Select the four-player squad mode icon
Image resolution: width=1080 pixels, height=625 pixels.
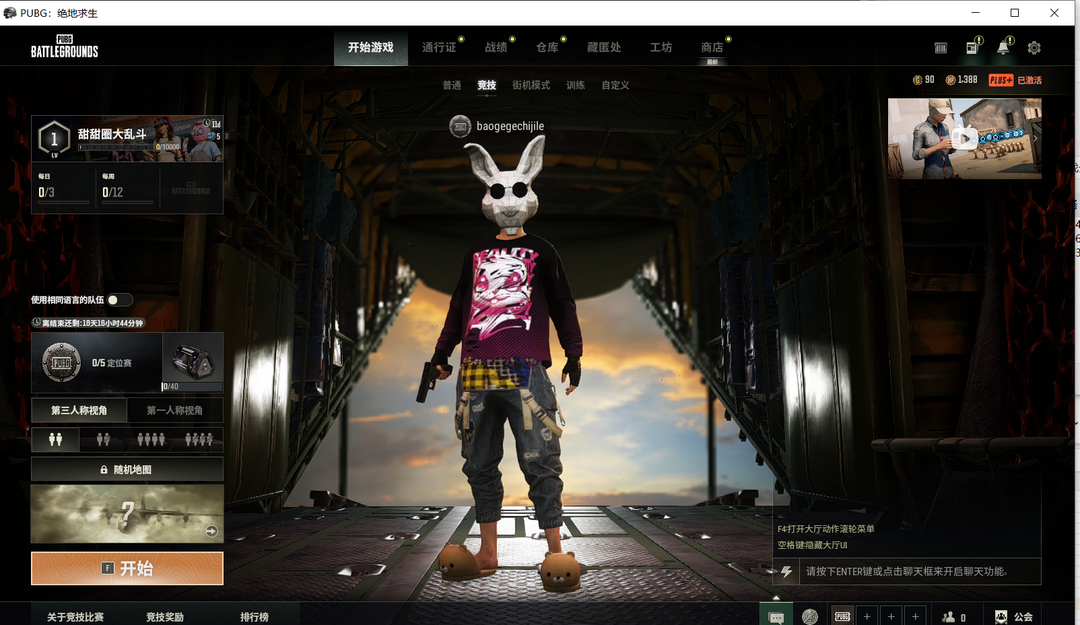[x=199, y=439]
